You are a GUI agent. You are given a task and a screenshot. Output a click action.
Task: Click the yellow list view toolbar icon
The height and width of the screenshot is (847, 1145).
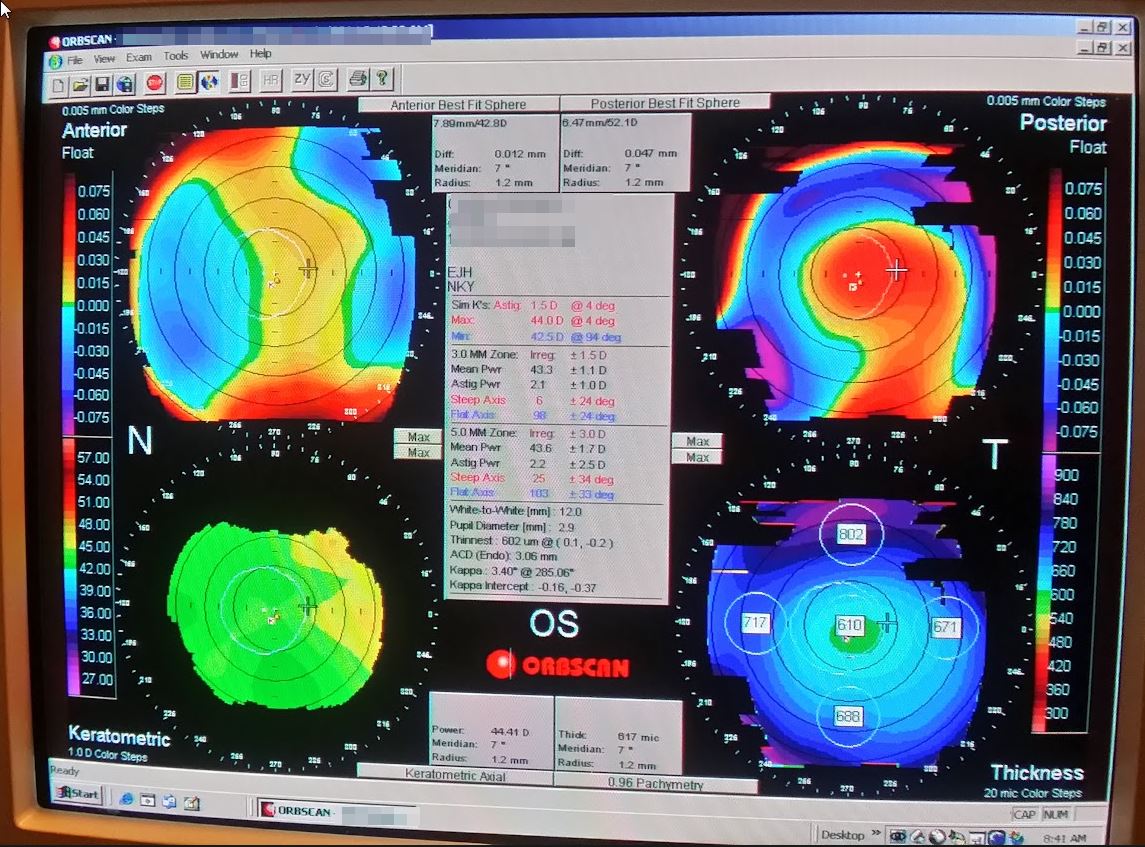click(x=185, y=82)
